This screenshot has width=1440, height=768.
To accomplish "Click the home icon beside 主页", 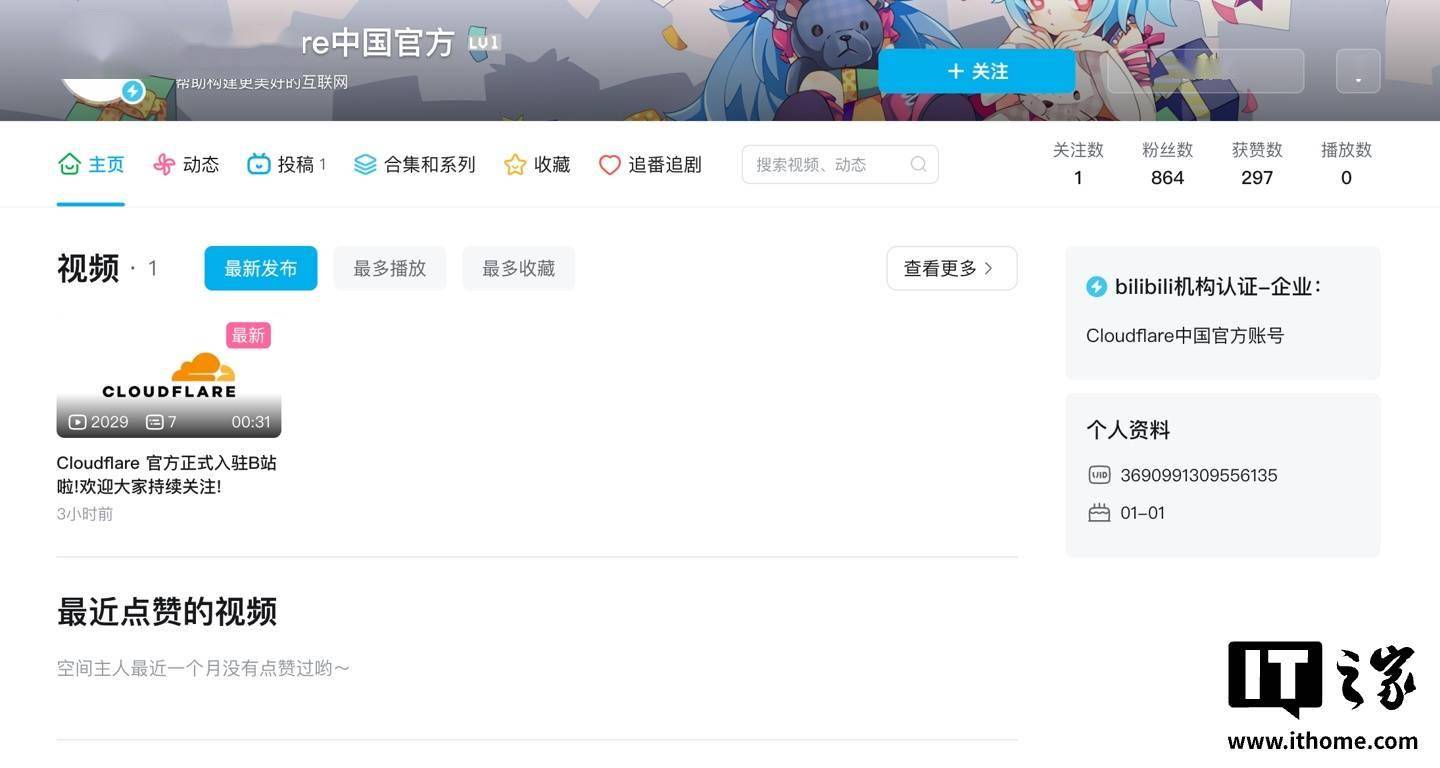I will click(x=69, y=164).
